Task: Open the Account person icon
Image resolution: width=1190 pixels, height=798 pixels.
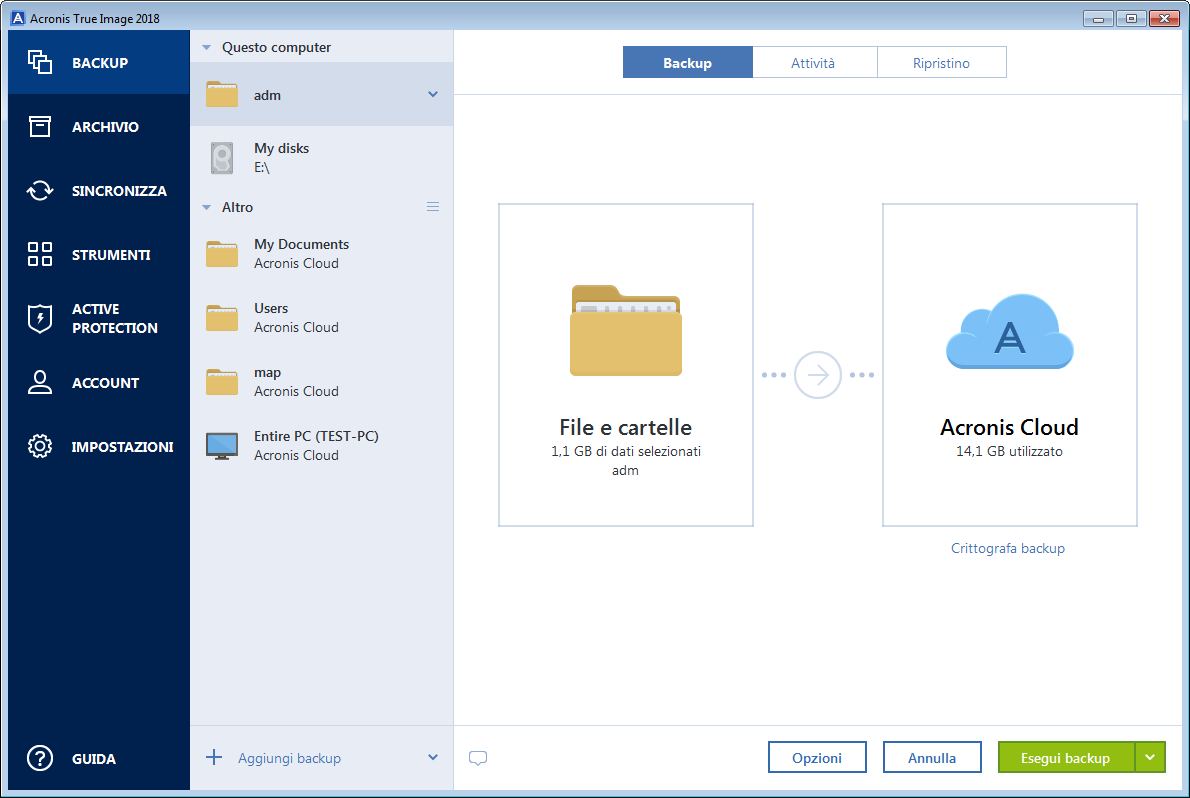Action: point(39,382)
